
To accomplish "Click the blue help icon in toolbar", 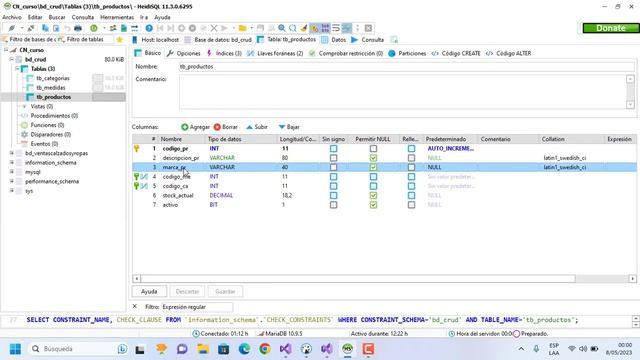I will pos(149,28).
